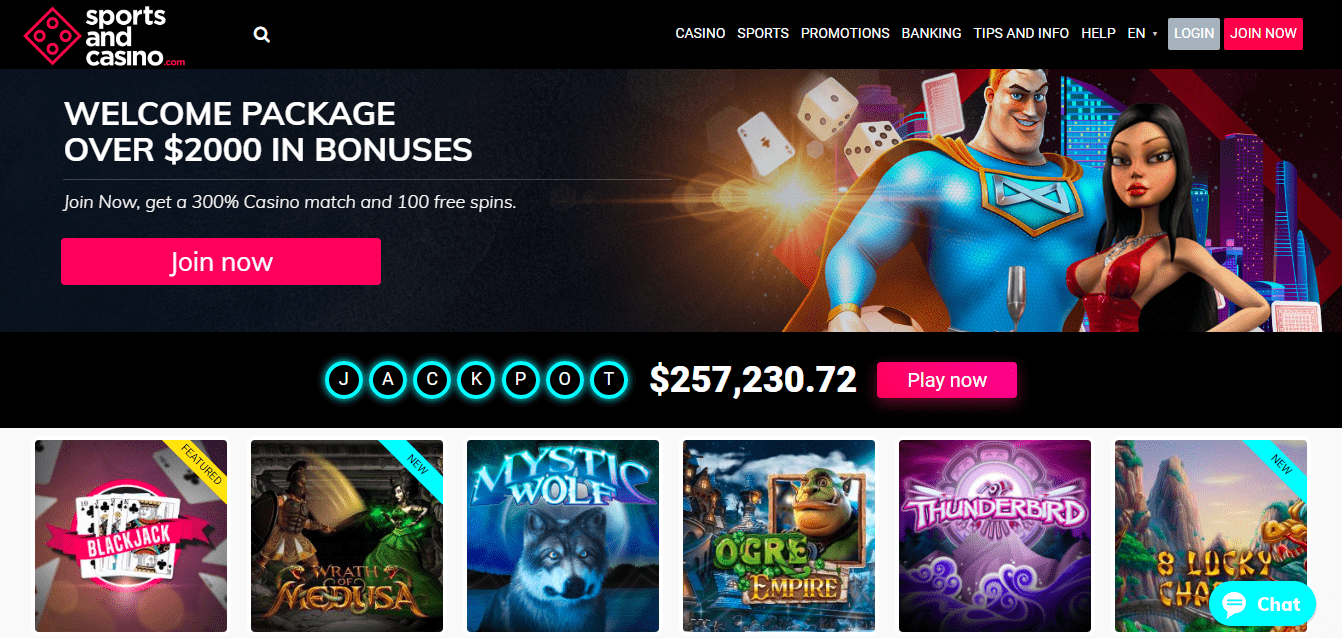The width and height of the screenshot is (1342, 638).
Task: Click the gray Login button
Action: click(1194, 33)
